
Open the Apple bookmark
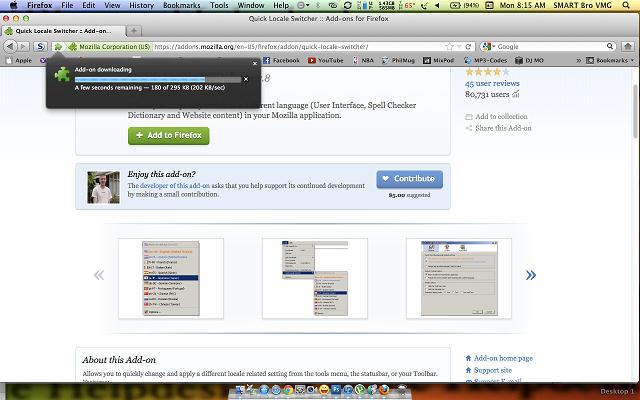[19, 60]
